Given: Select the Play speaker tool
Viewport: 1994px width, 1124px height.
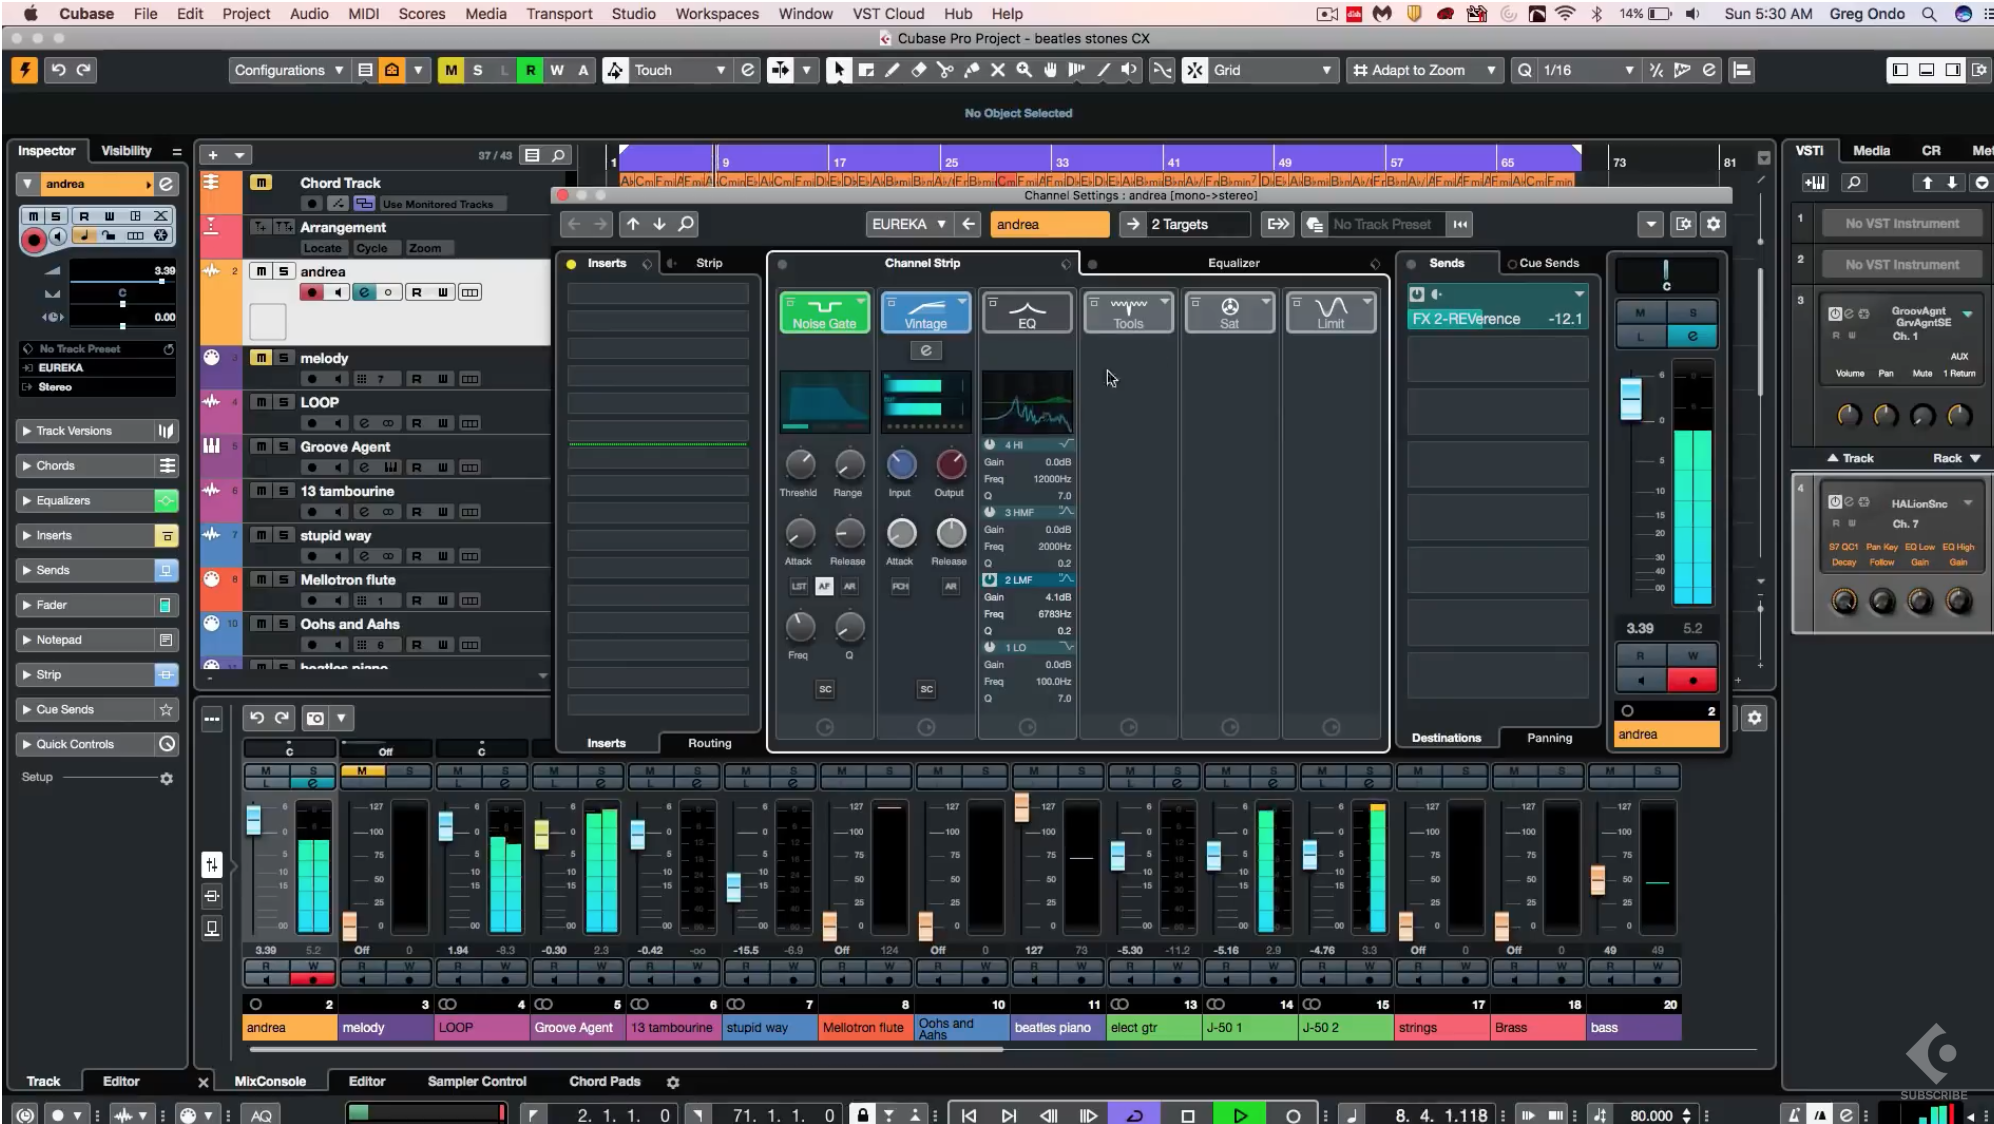Looking at the screenshot, I should tap(1129, 70).
